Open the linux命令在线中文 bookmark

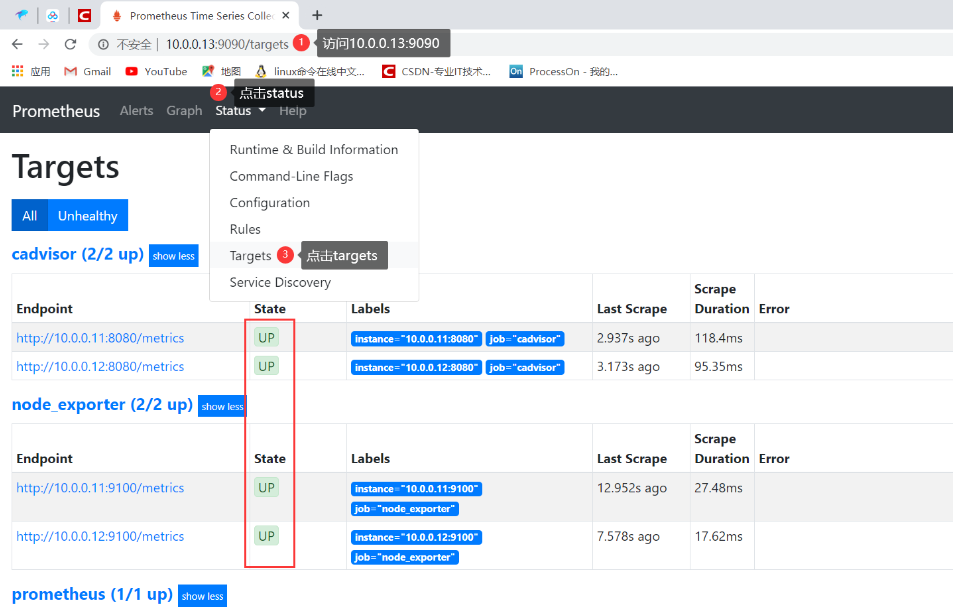pyautogui.click(x=310, y=71)
